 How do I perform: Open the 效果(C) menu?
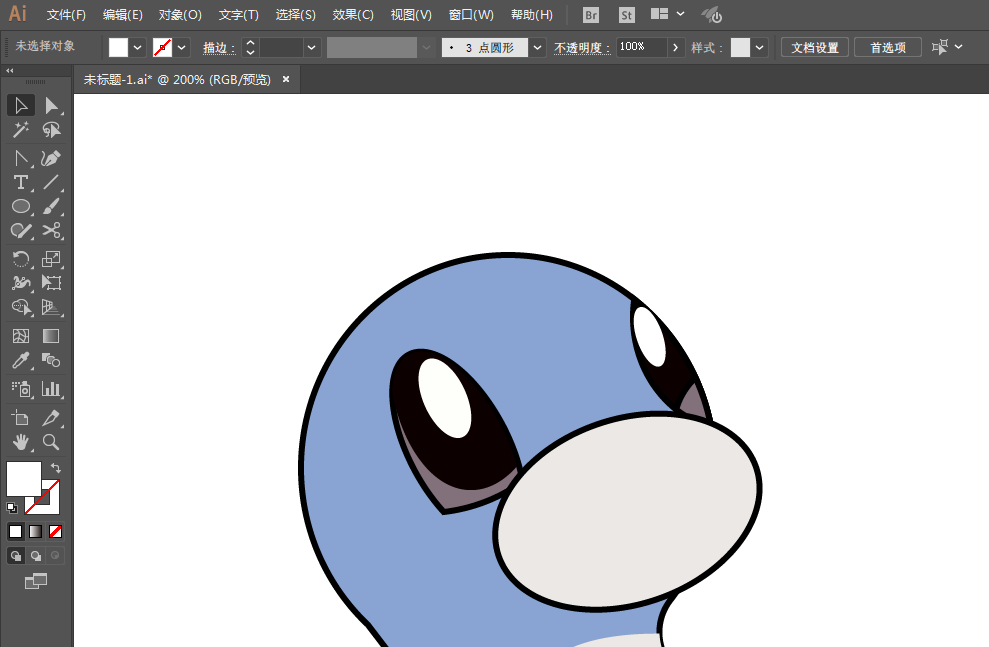point(353,15)
